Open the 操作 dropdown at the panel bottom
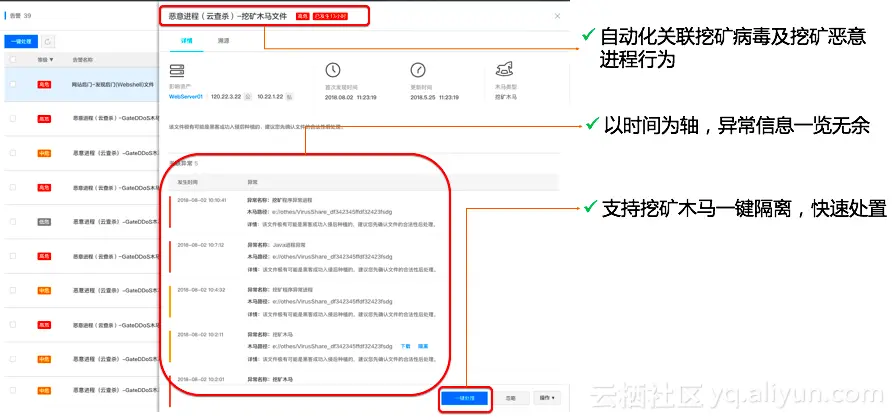This screenshot has height=420, width=895. click(x=547, y=398)
